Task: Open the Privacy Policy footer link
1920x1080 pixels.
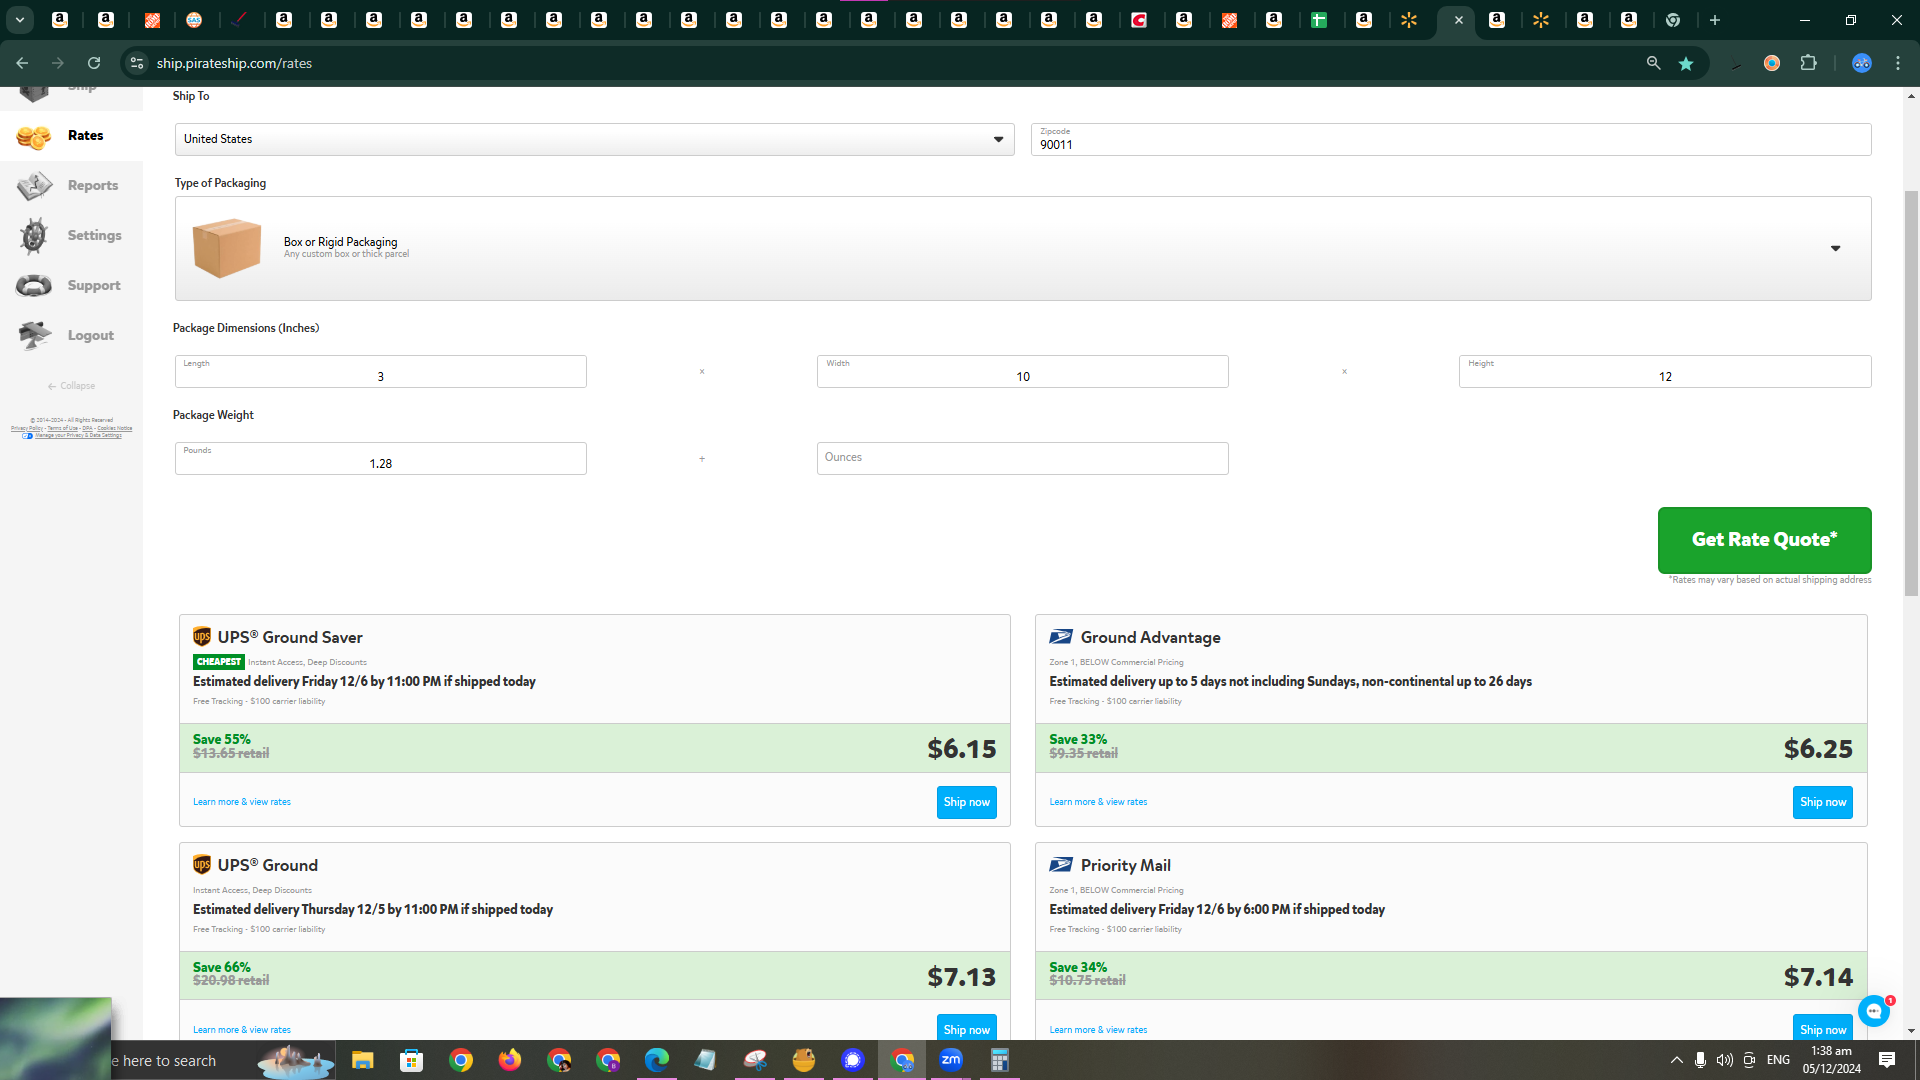Action: coord(26,428)
